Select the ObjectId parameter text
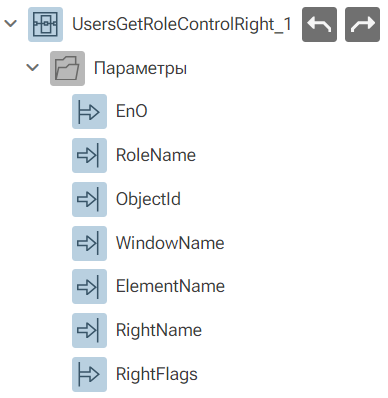The image size is (388, 398). pos(148,200)
